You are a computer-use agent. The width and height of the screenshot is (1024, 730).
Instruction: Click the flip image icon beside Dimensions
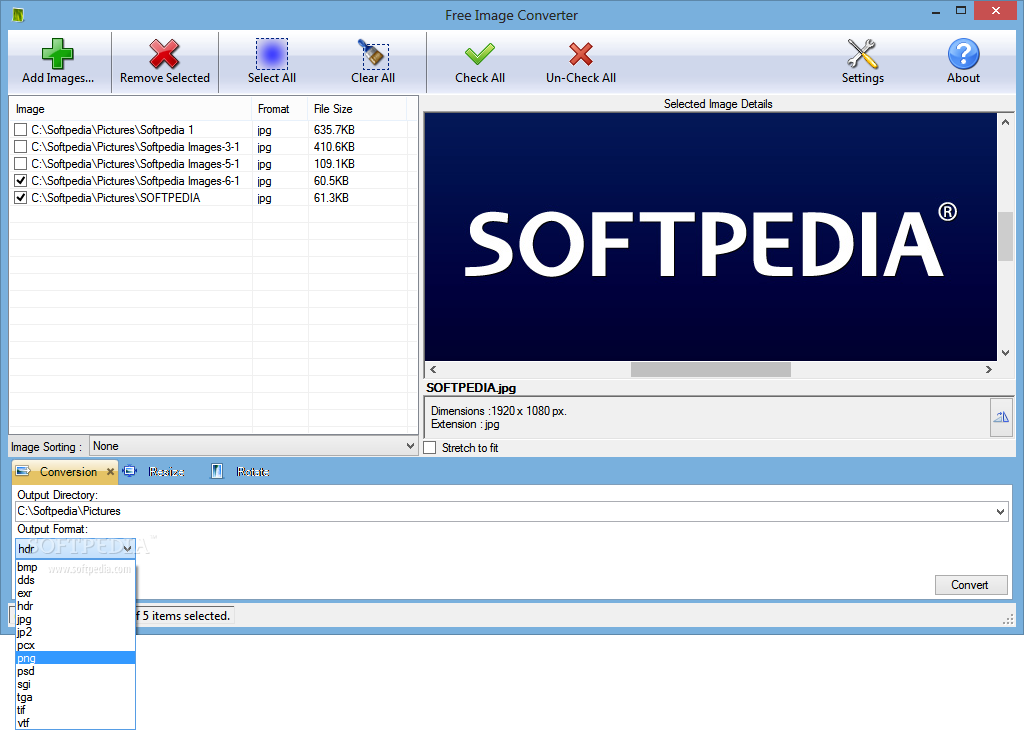coord(1001,417)
